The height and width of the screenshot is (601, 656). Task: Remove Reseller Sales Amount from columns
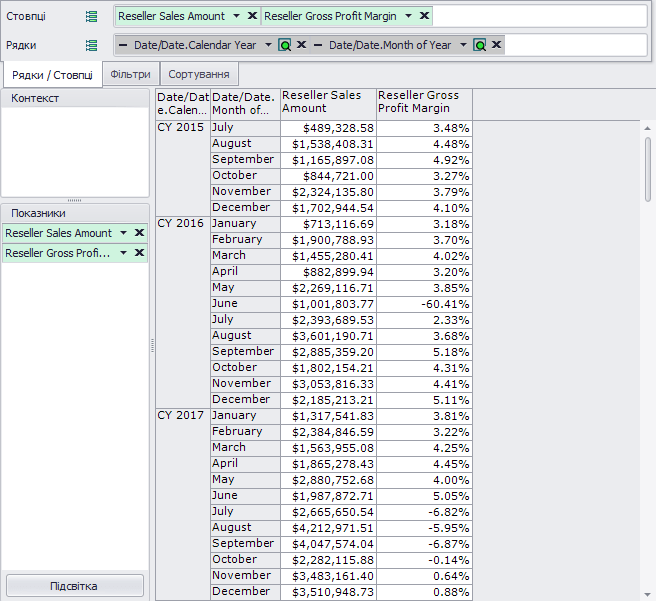(252, 16)
